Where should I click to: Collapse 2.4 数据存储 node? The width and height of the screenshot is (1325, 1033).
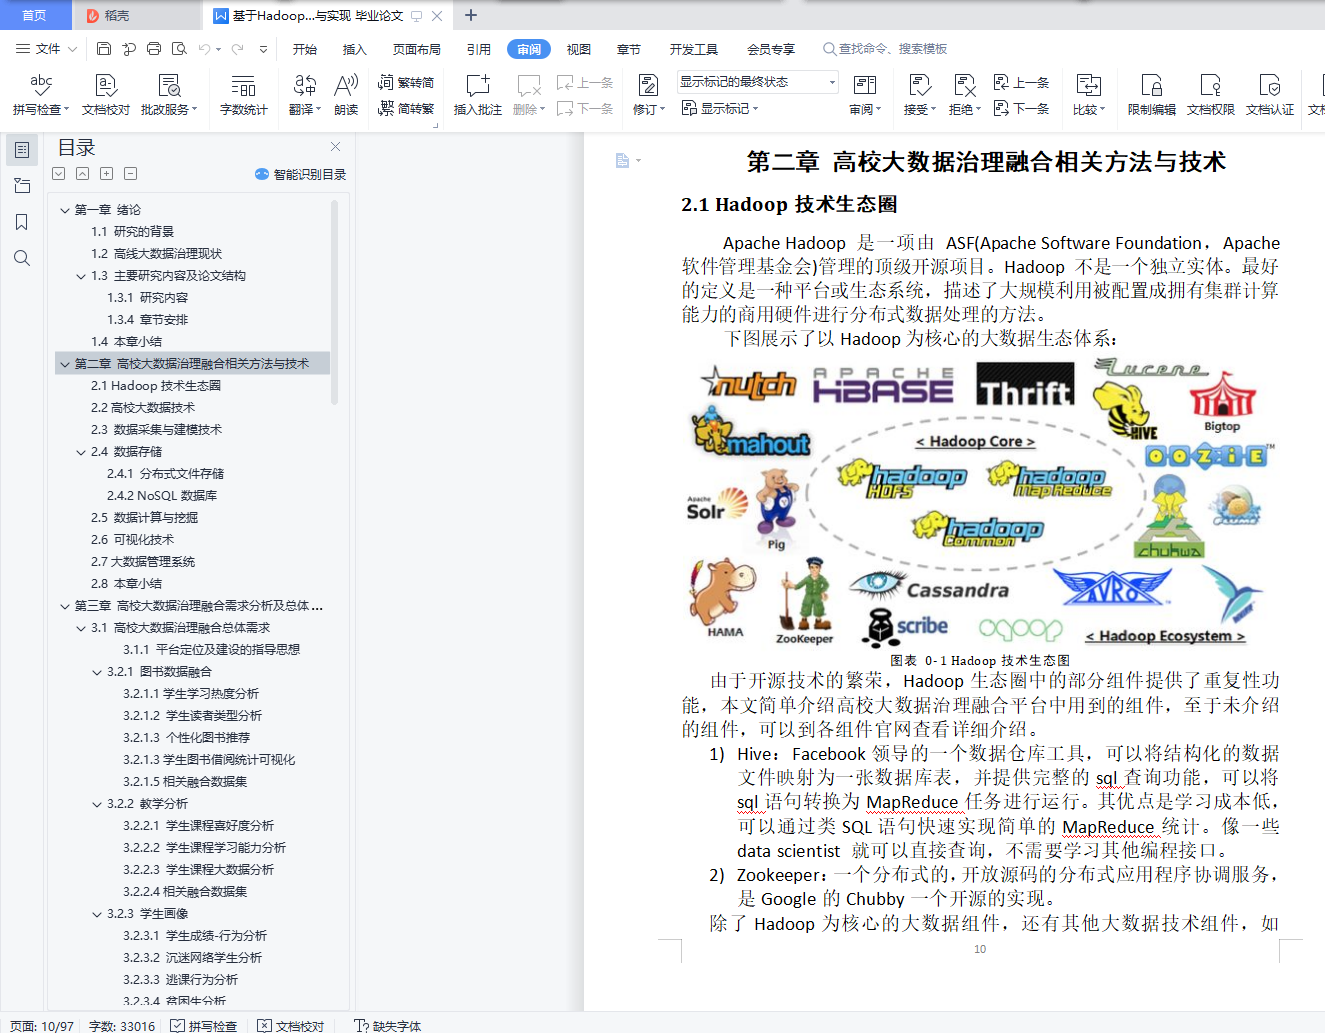81,452
